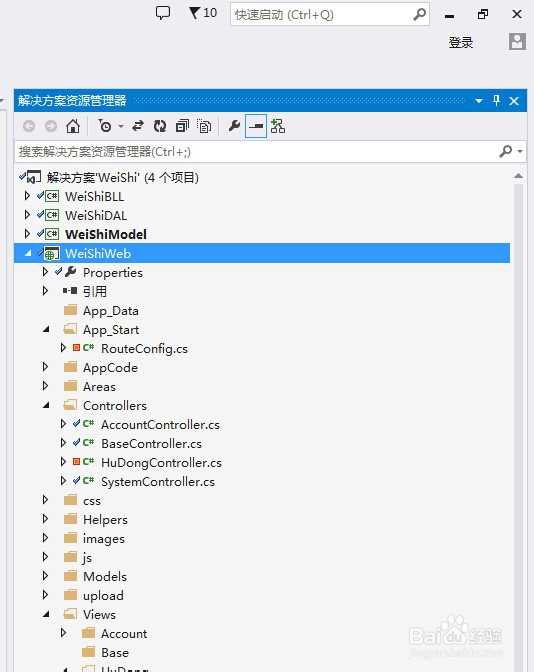Select the Base folder under Views
This screenshot has height=672, width=534.
(115, 653)
